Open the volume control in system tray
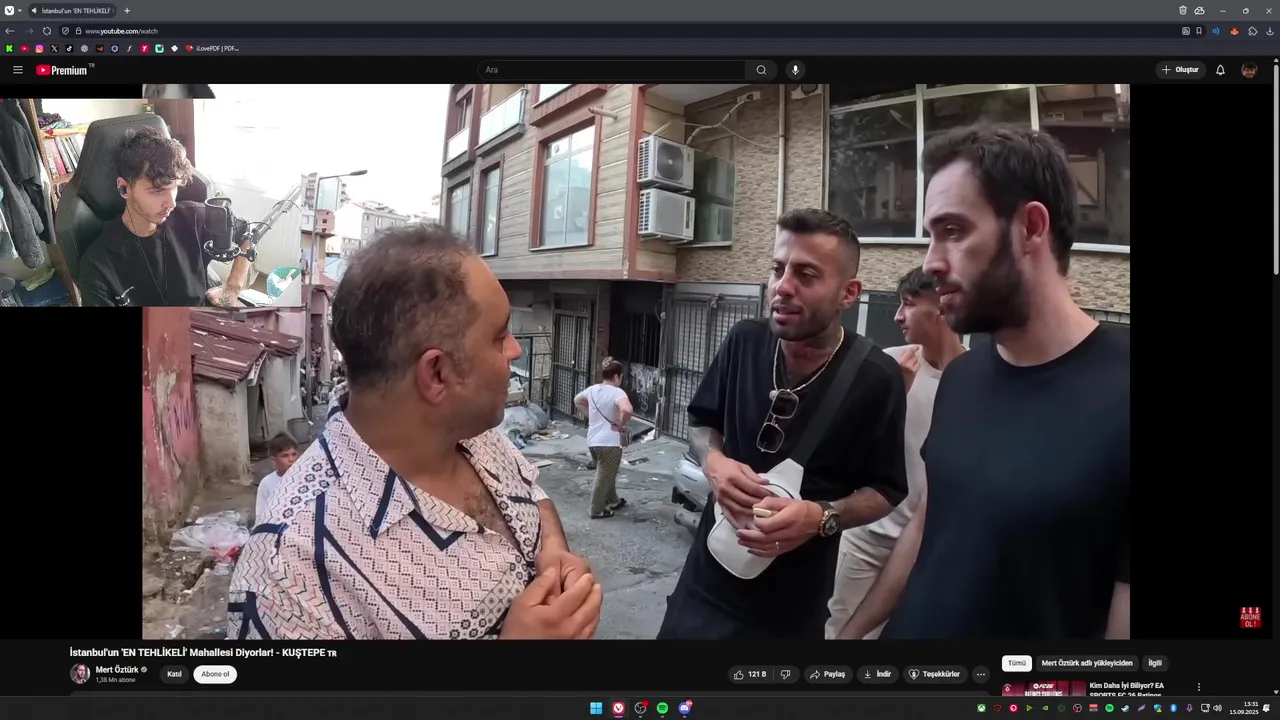Image resolution: width=1280 pixels, height=720 pixels. pyautogui.click(x=1217, y=708)
